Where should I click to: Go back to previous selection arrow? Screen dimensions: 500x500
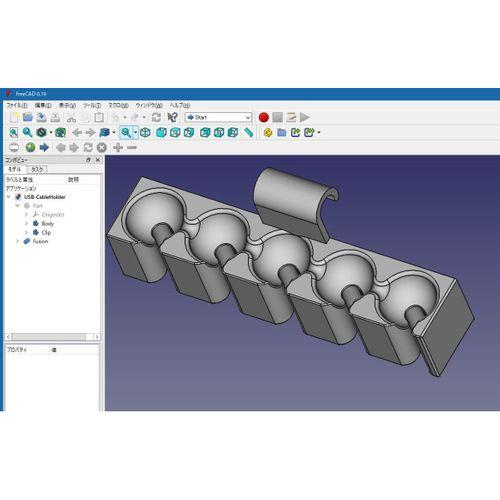[77, 133]
